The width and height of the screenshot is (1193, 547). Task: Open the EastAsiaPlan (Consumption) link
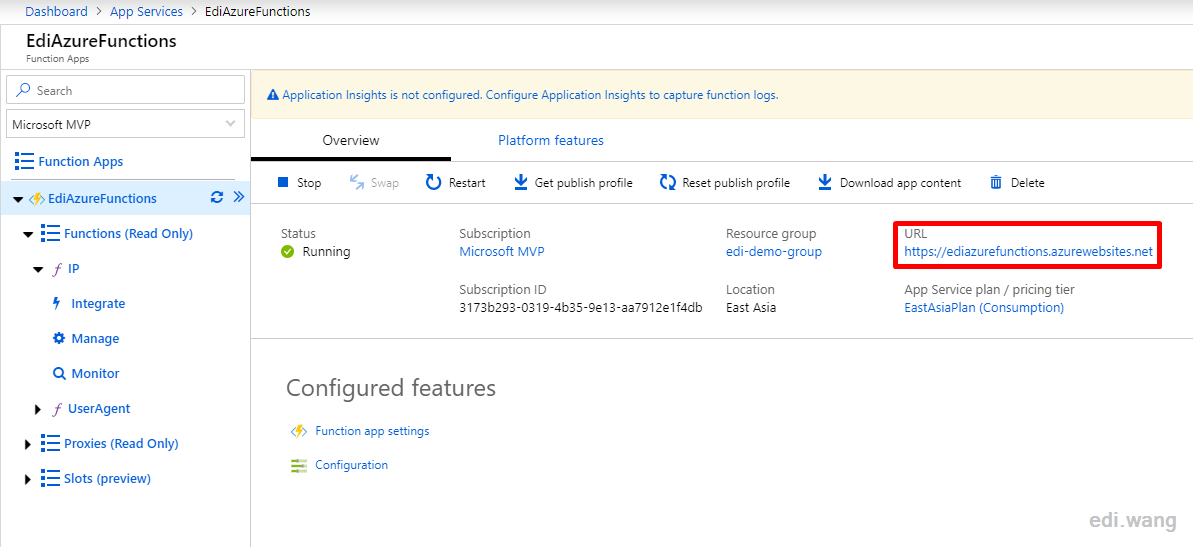click(x=984, y=308)
